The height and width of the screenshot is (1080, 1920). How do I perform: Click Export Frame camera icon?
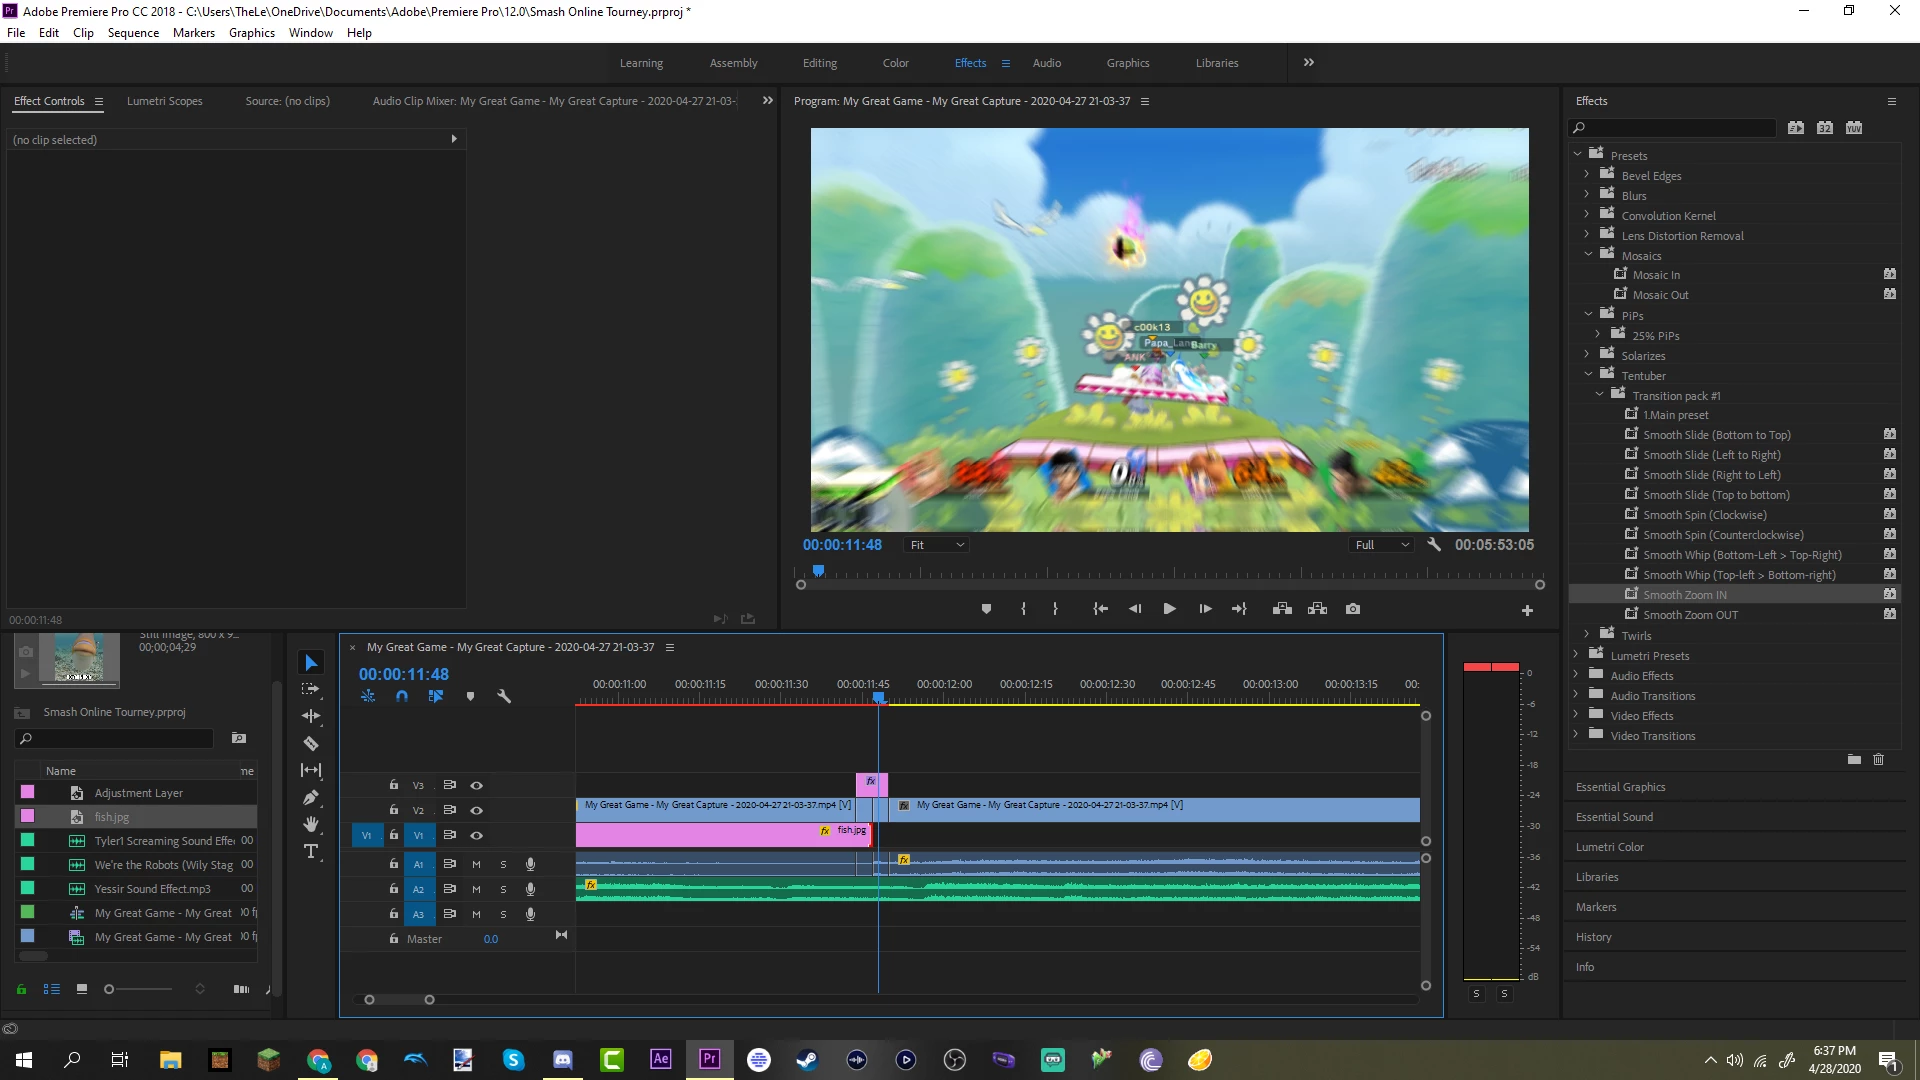[x=1353, y=609]
